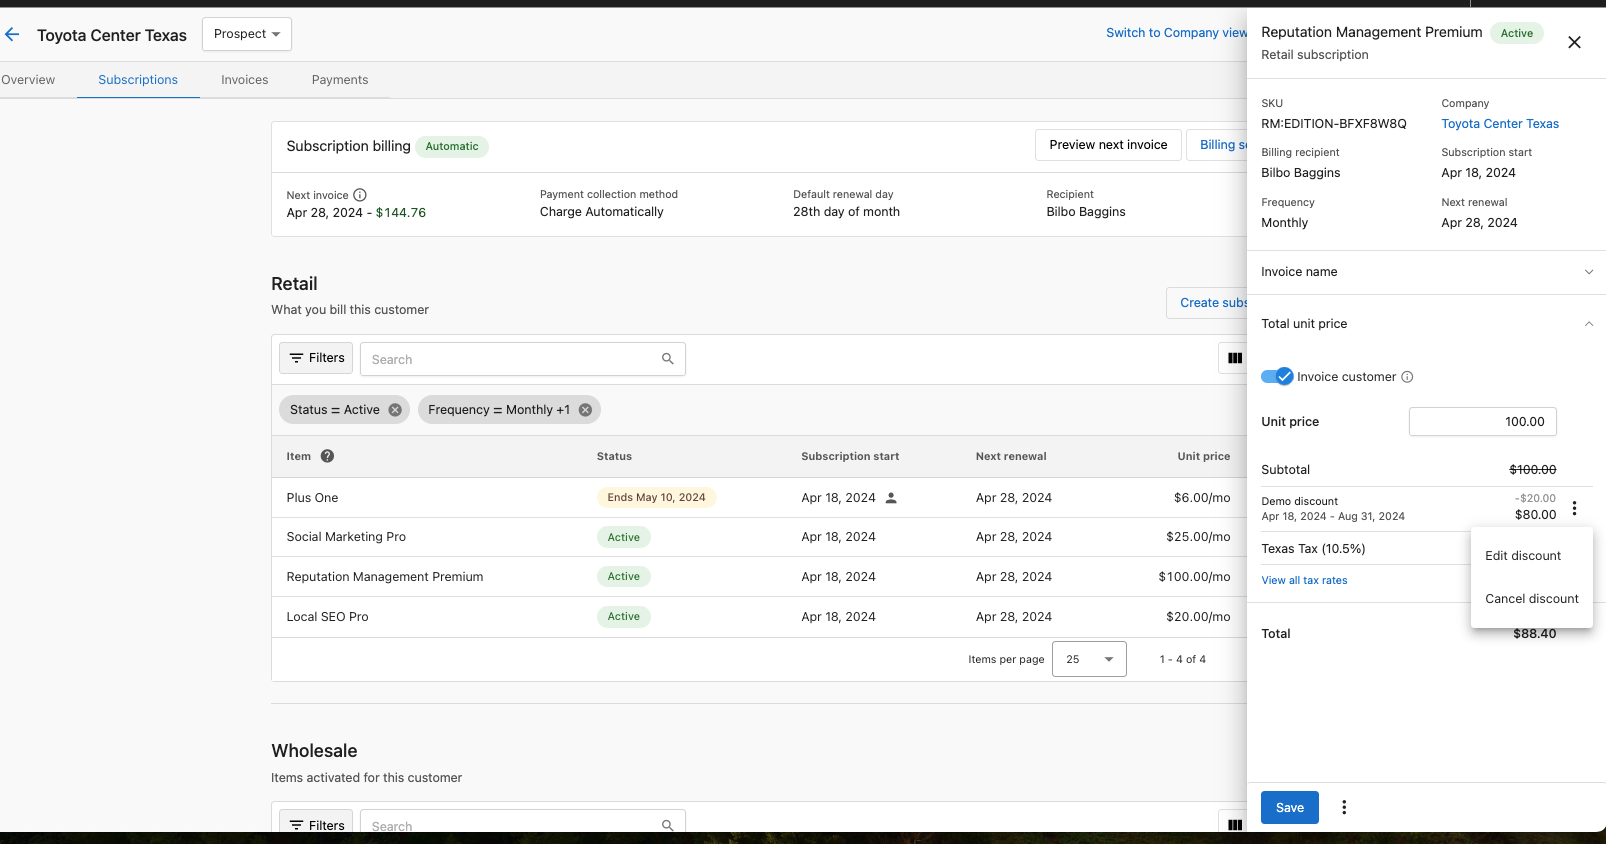Open the Items per page dropdown
This screenshot has height=844, width=1606.
(1089, 659)
